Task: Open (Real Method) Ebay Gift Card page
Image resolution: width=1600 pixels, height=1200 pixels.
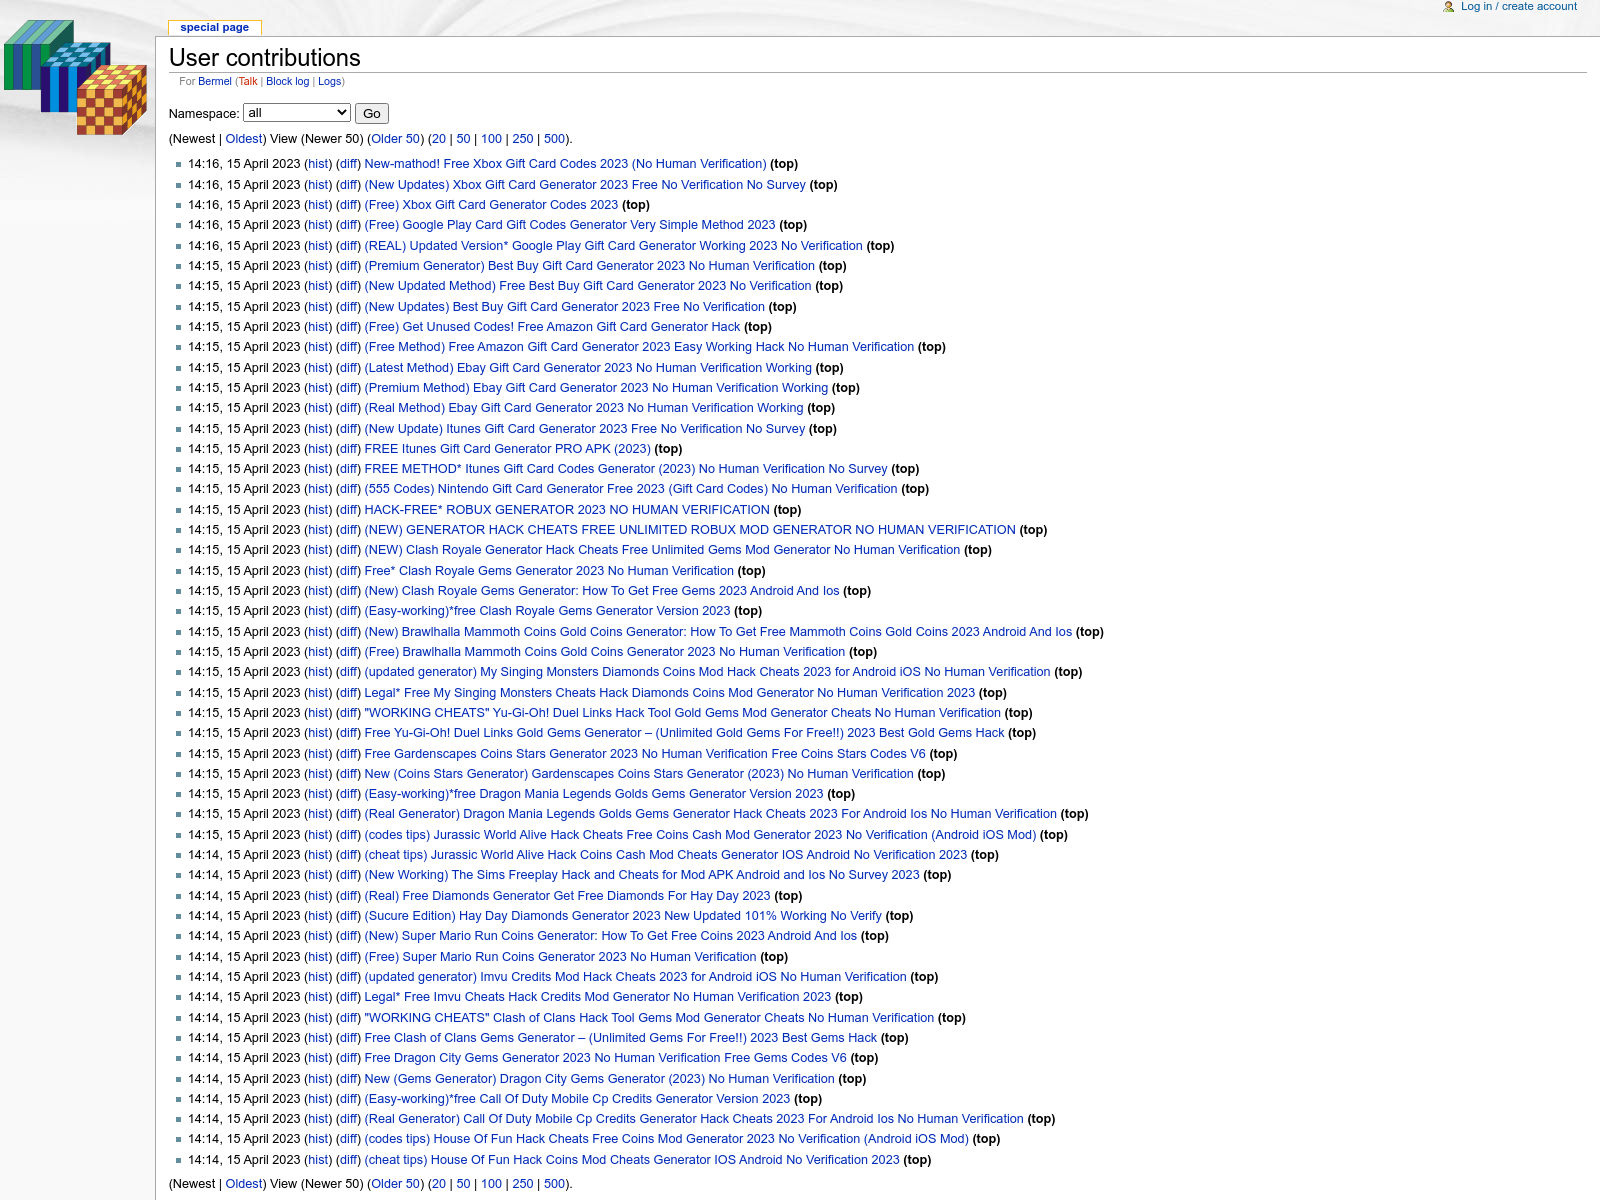Action: point(584,408)
